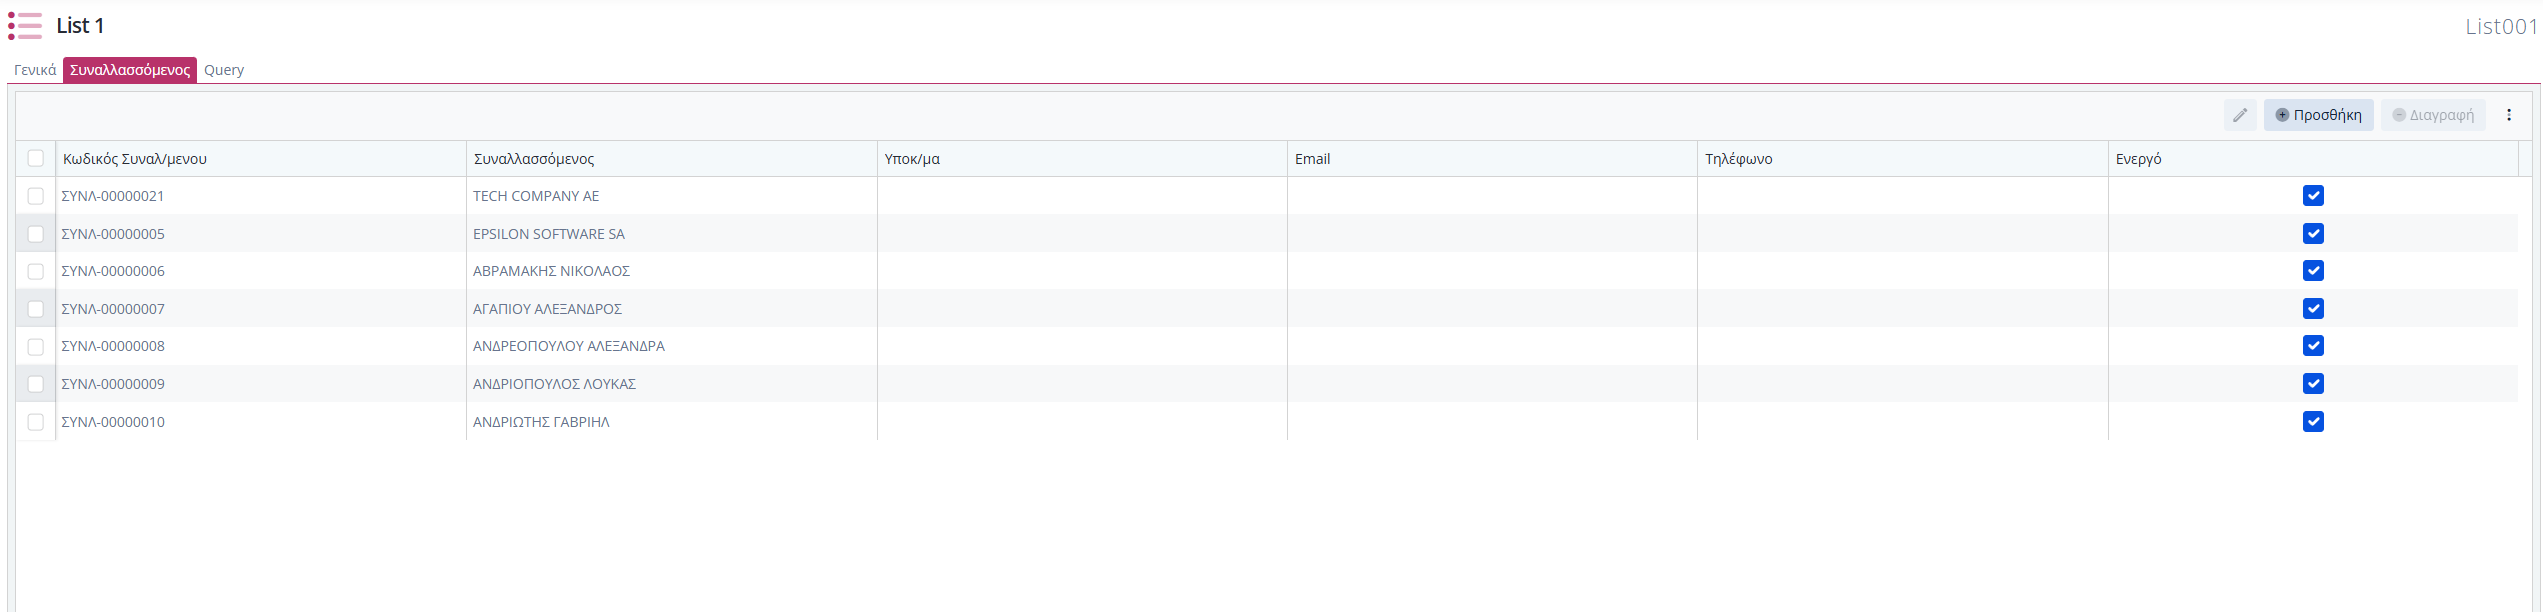Click the ΑΒΡΑΜΑΚΗΣ ΝΙΚΟΛΑΟΣ name cell
Viewport: 2543px width, 612px height.
coord(672,271)
